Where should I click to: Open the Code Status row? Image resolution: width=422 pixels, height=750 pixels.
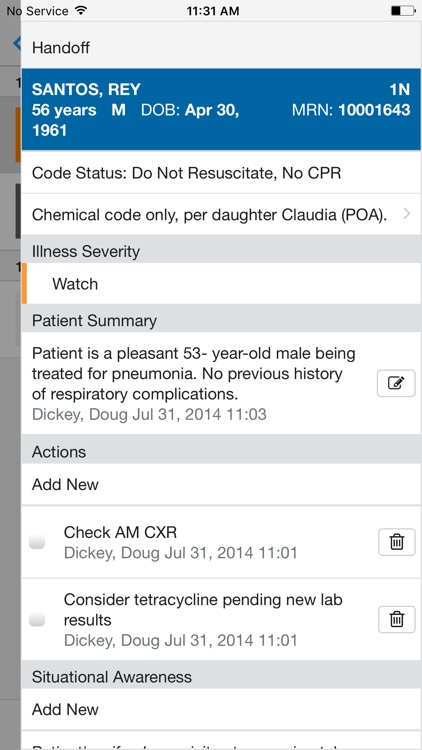[x=222, y=173]
